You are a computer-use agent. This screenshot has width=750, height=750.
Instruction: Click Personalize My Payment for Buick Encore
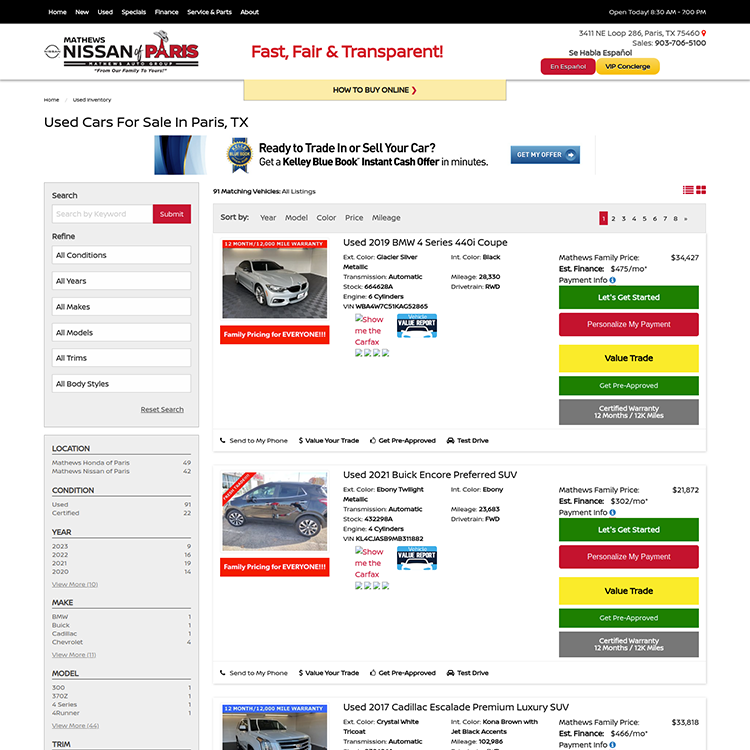pyautogui.click(x=629, y=557)
